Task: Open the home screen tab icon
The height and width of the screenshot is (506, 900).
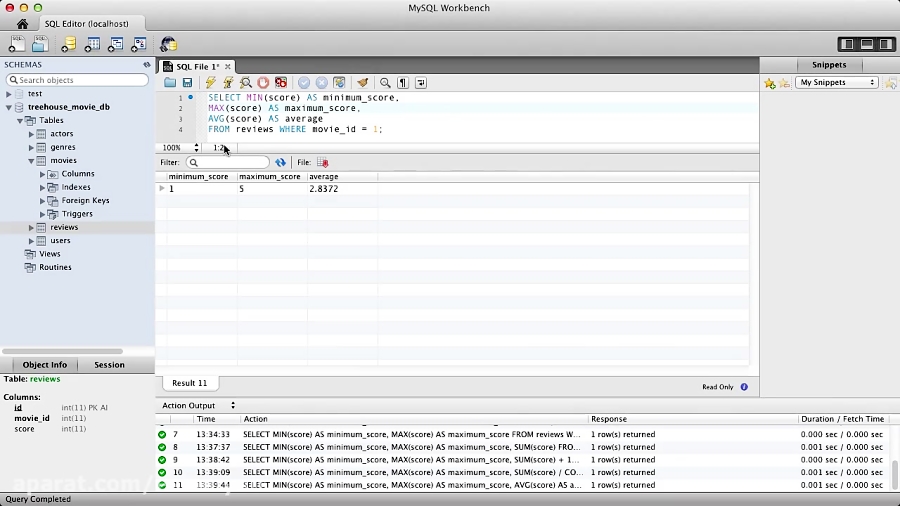Action: [22, 24]
